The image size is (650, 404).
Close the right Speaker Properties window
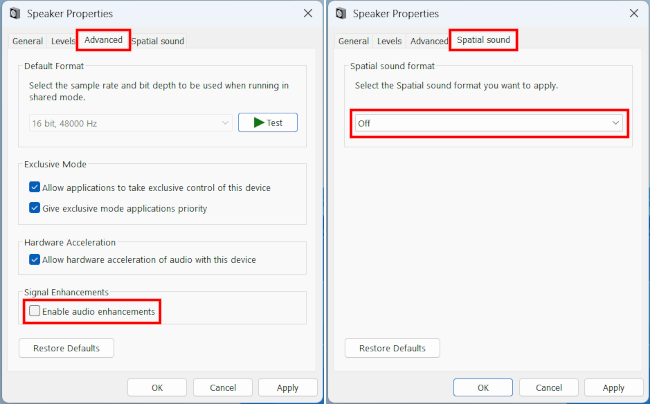634,13
